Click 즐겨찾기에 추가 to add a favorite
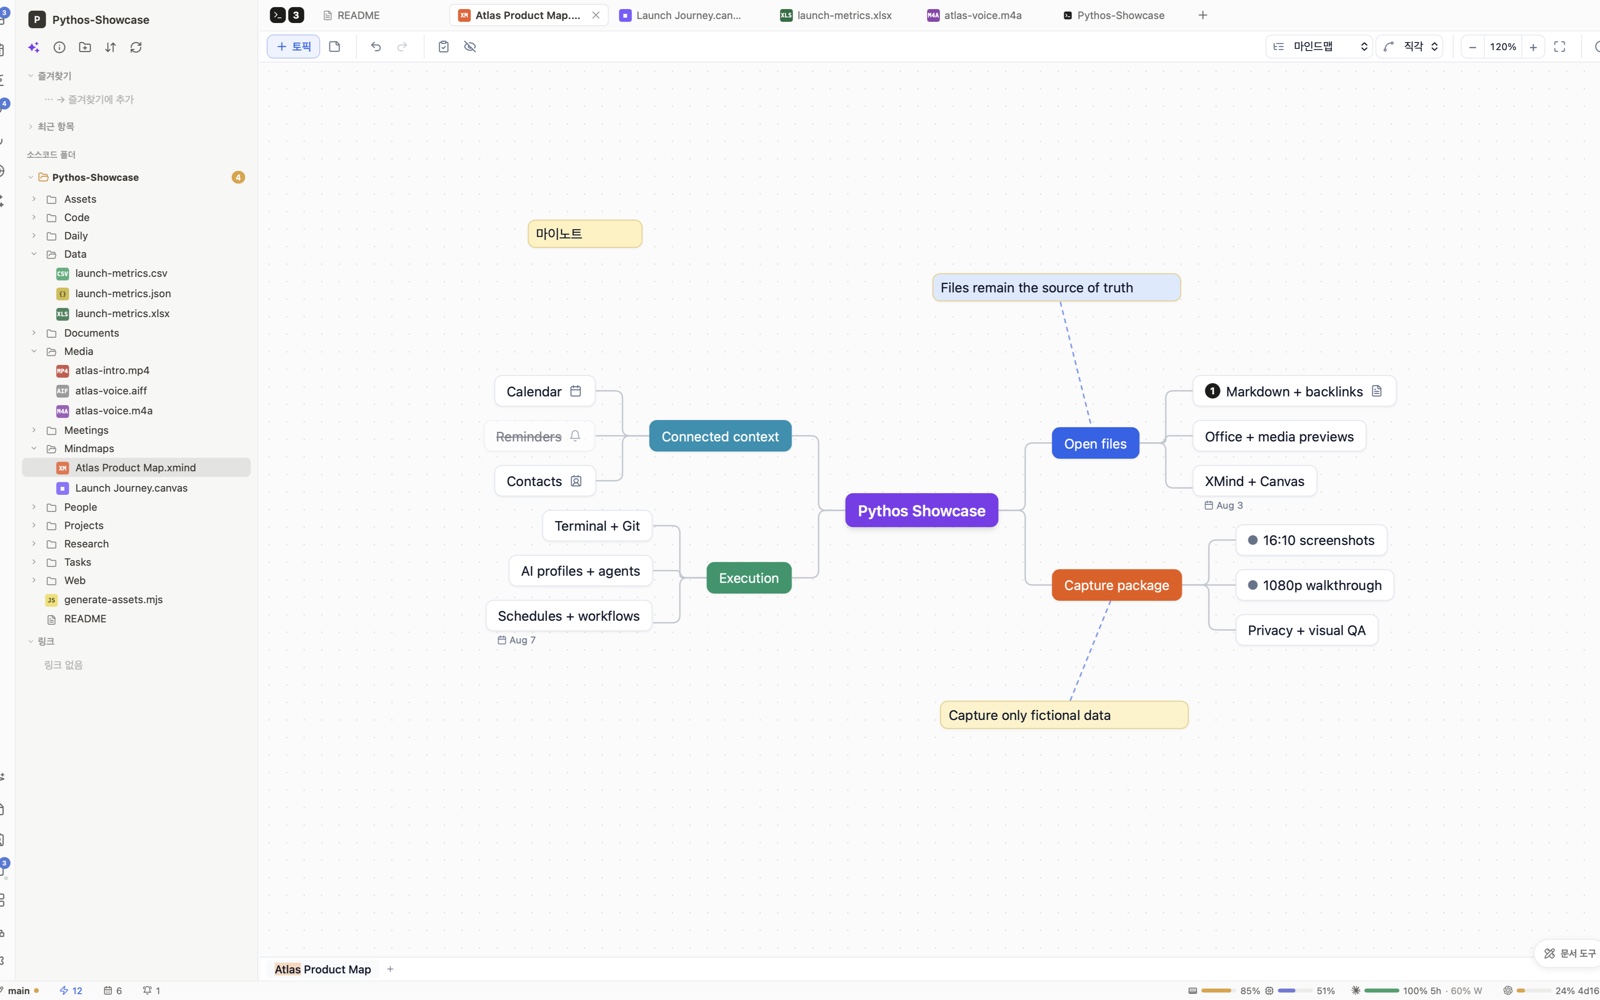Screen dimensions: 1600x1000 [100, 100]
